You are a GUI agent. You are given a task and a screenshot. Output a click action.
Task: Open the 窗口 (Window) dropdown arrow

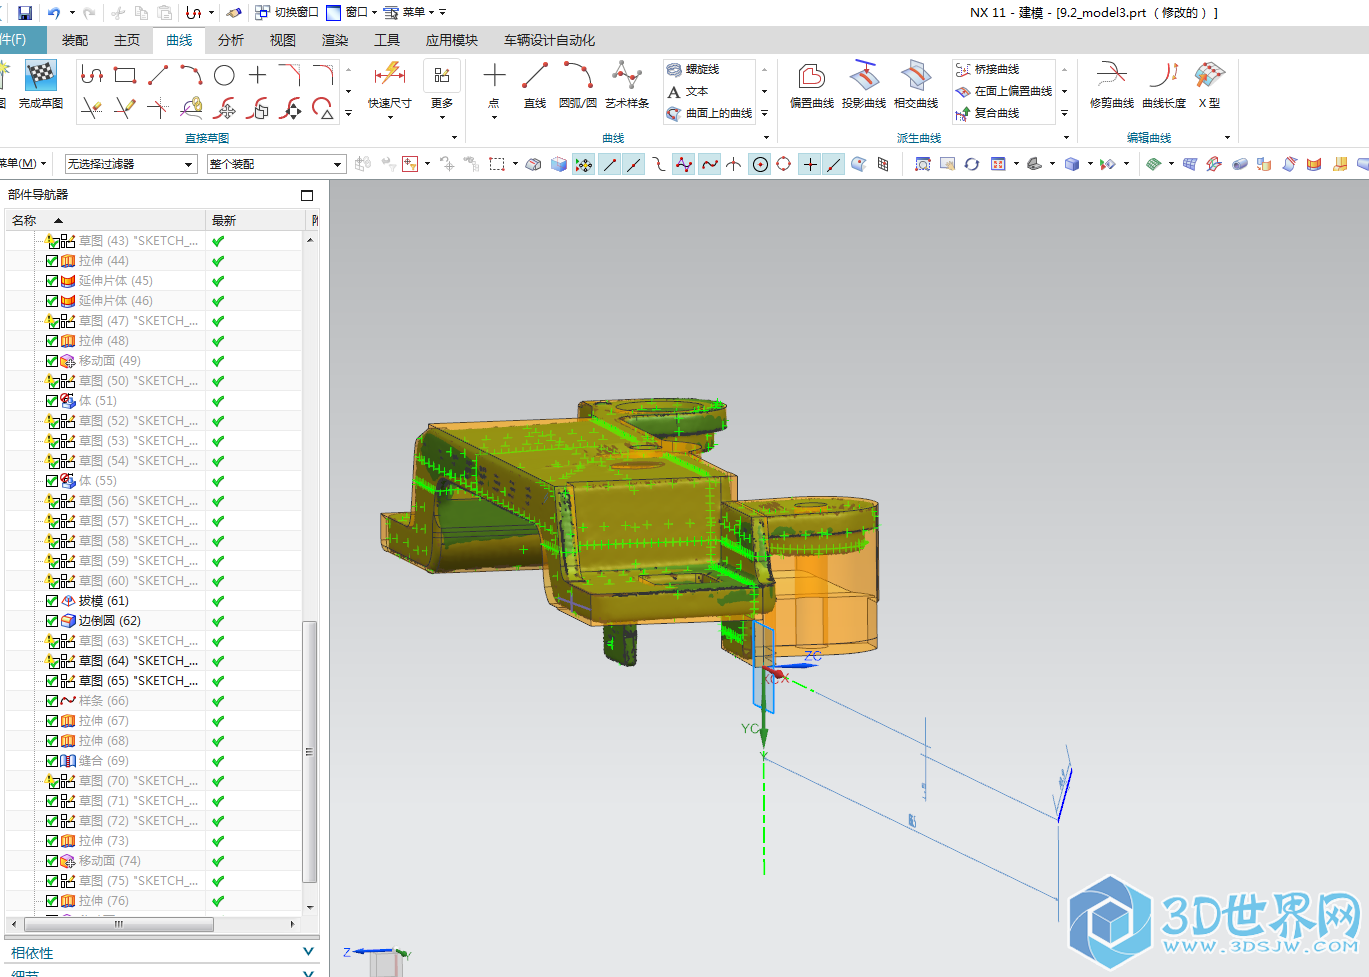click(x=375, y=13)
